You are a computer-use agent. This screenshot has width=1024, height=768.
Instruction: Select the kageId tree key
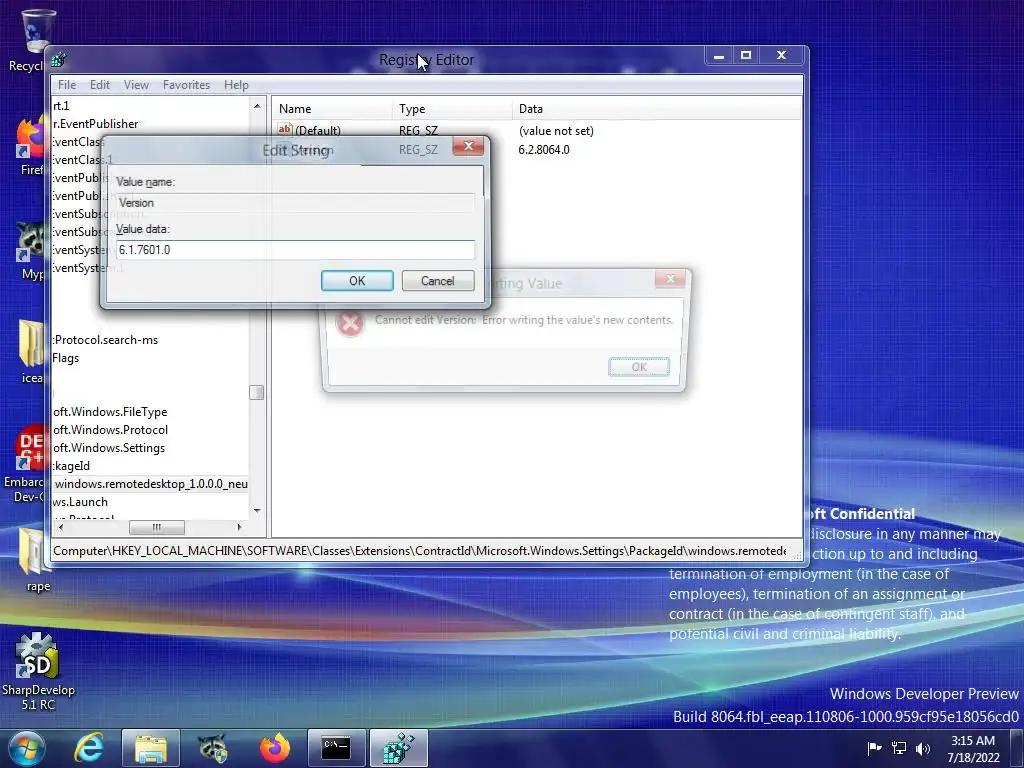[x=71, y=466]
